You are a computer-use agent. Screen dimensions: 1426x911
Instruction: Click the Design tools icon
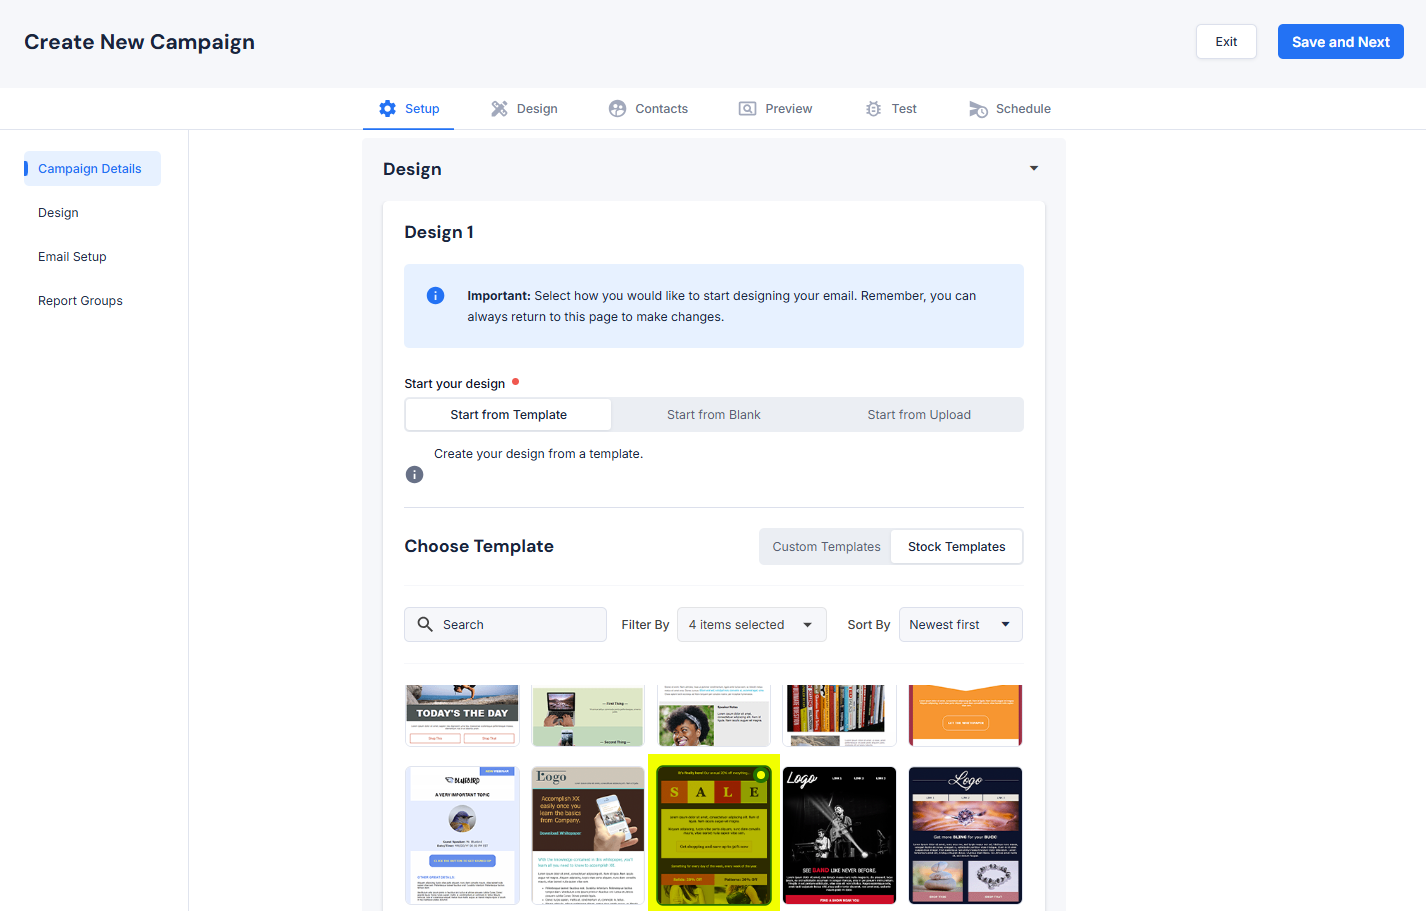click(x=499, y=108)
